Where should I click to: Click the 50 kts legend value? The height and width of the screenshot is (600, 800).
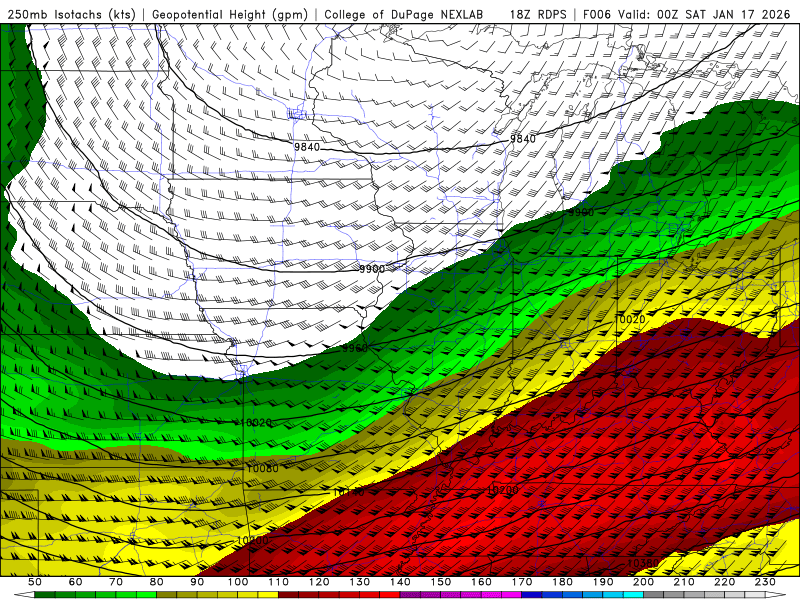(35, 582)
